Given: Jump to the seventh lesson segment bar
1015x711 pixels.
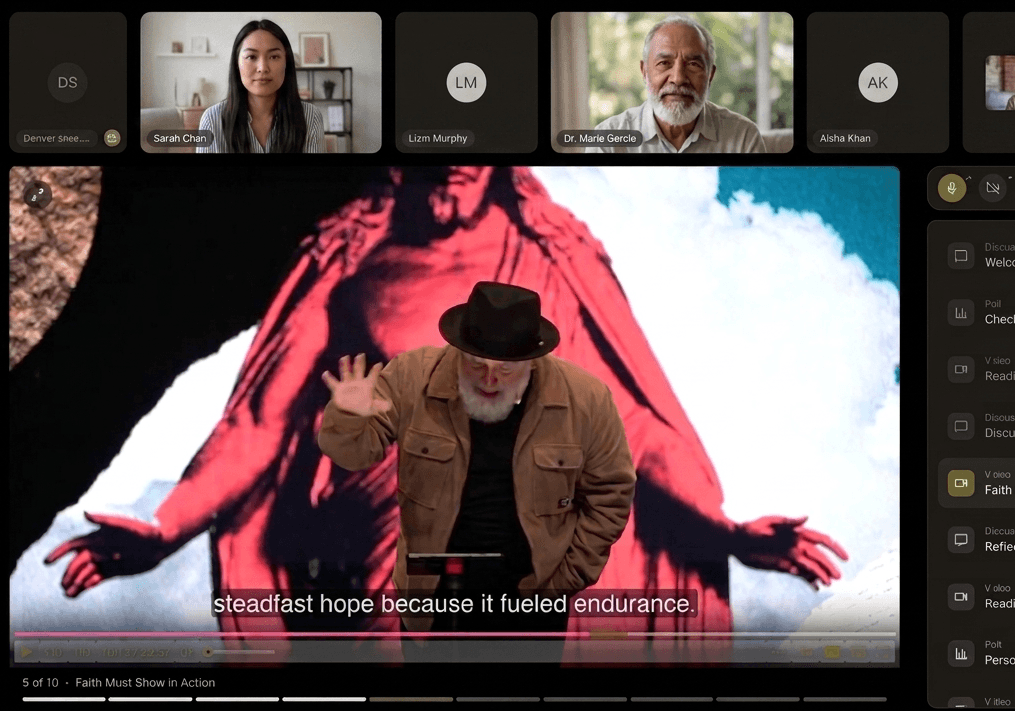Looking at the screenshot, I should (585, 699).
